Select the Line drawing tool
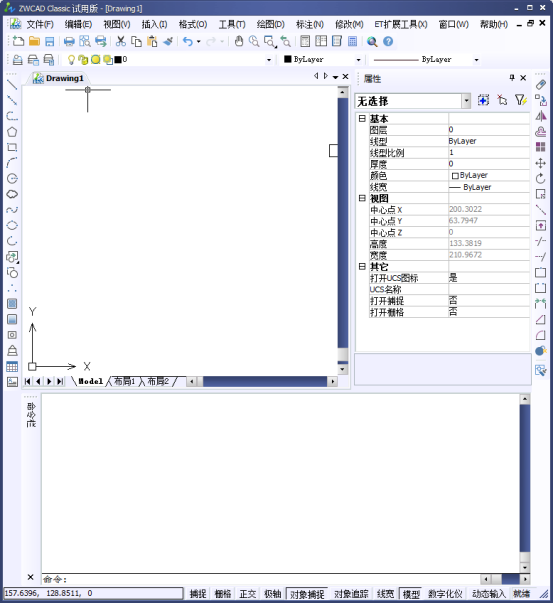 coord(12,84)
